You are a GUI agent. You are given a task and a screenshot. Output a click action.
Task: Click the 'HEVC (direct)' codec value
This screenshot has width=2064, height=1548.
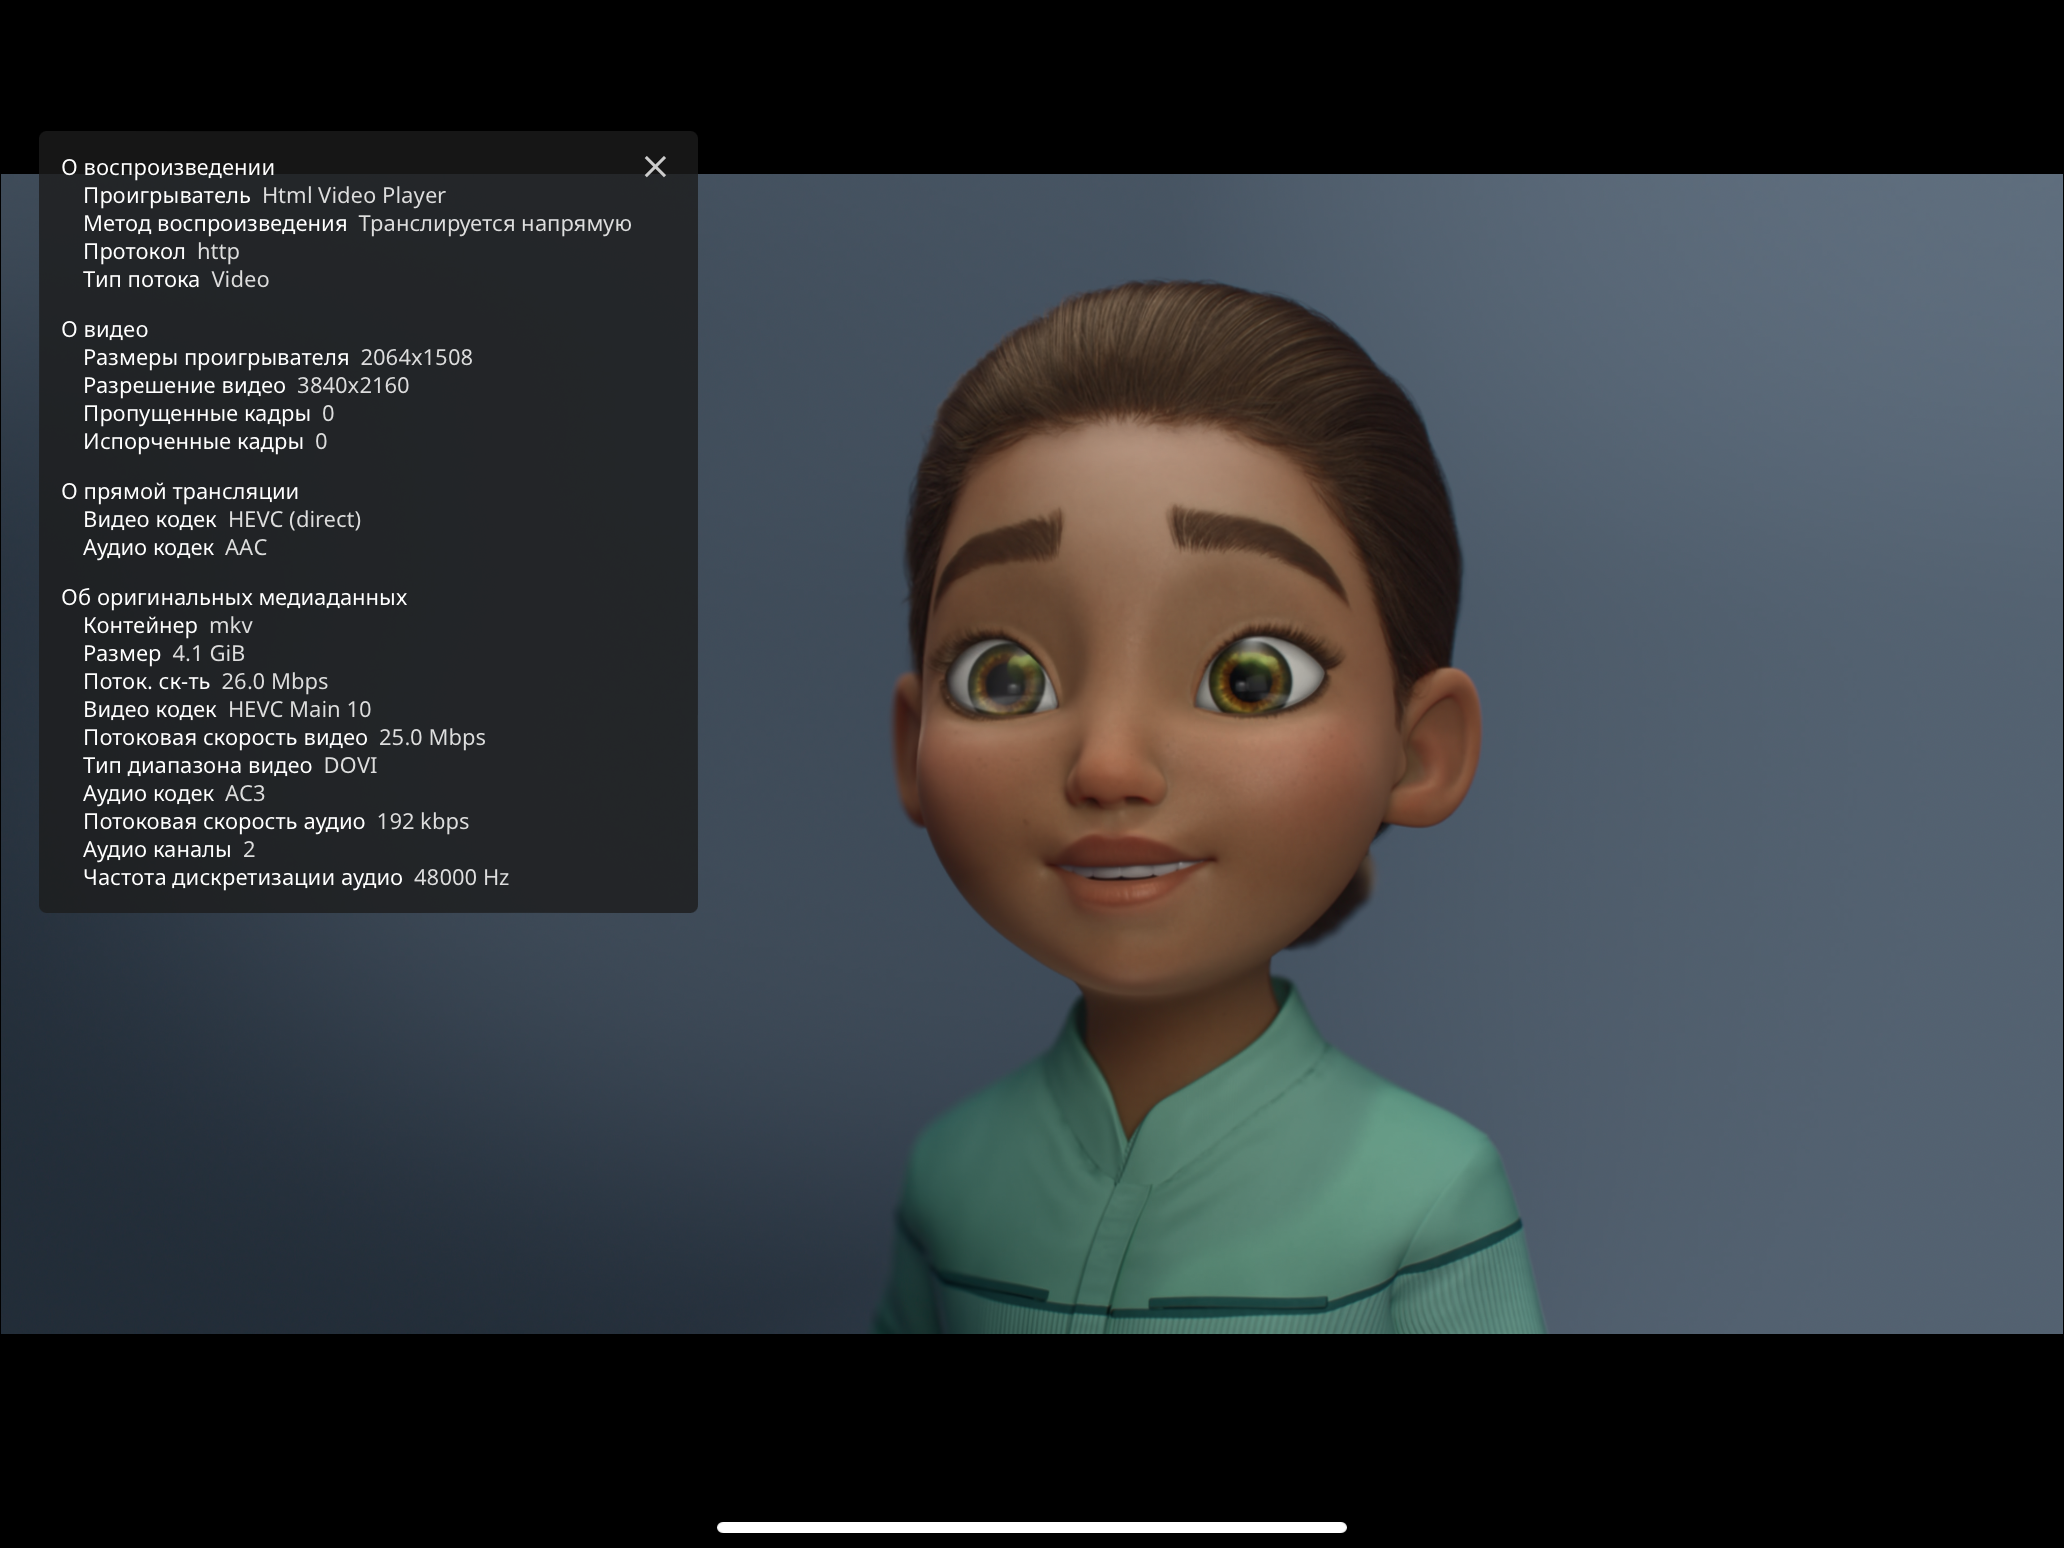click(294, 520)
